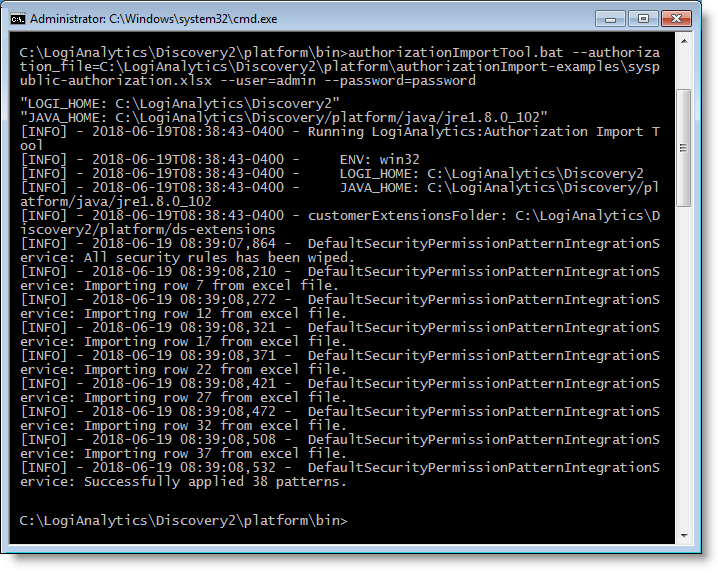The image size is (718, 585).
Task: Click the timestamp '2018-06-19 08:39:08,472'
Action: pyautogui.click(x=184, y=411)
